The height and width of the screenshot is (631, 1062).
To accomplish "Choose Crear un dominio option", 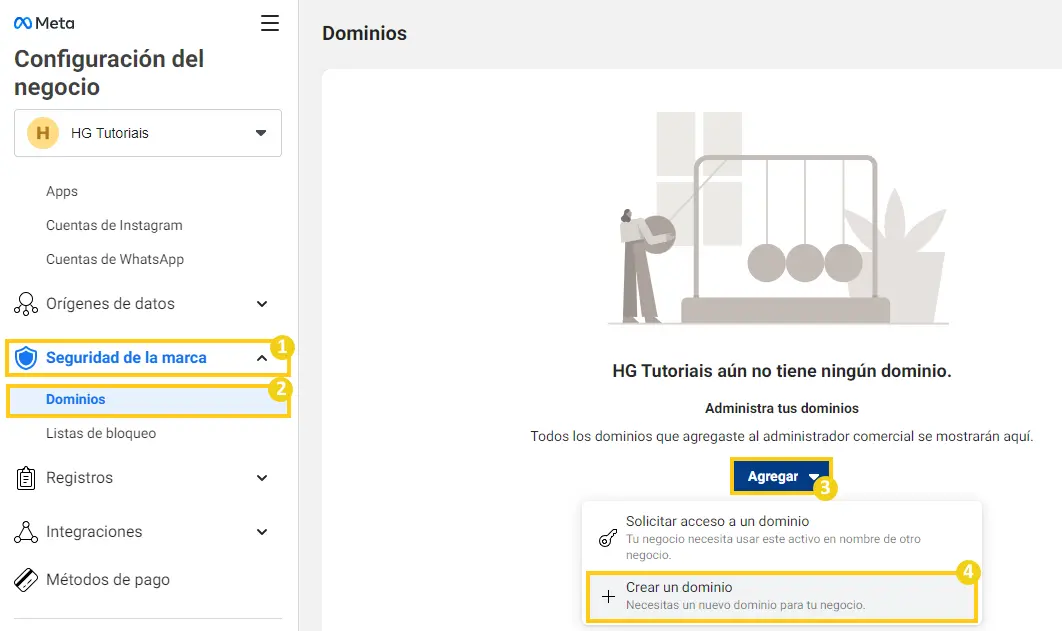I will (781, 596).
